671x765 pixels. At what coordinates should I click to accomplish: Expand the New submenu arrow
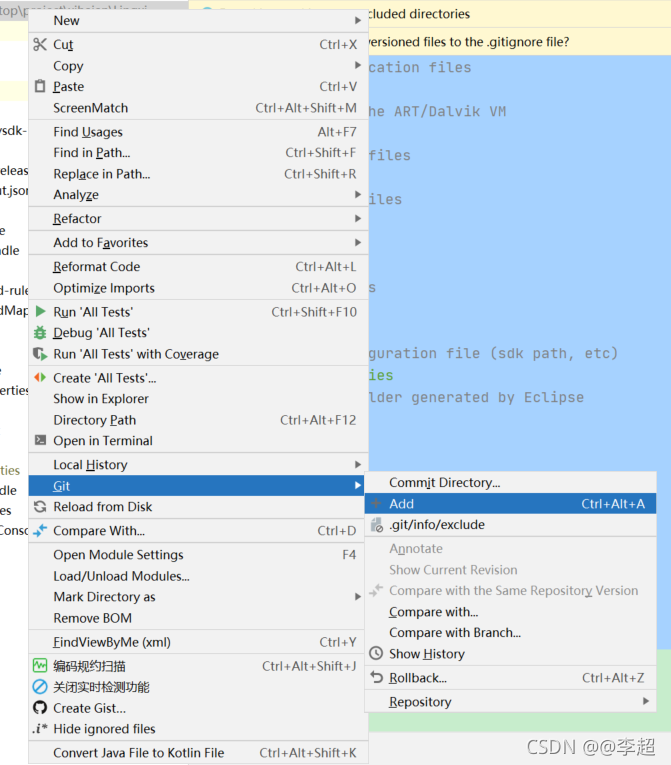(358, 20)
